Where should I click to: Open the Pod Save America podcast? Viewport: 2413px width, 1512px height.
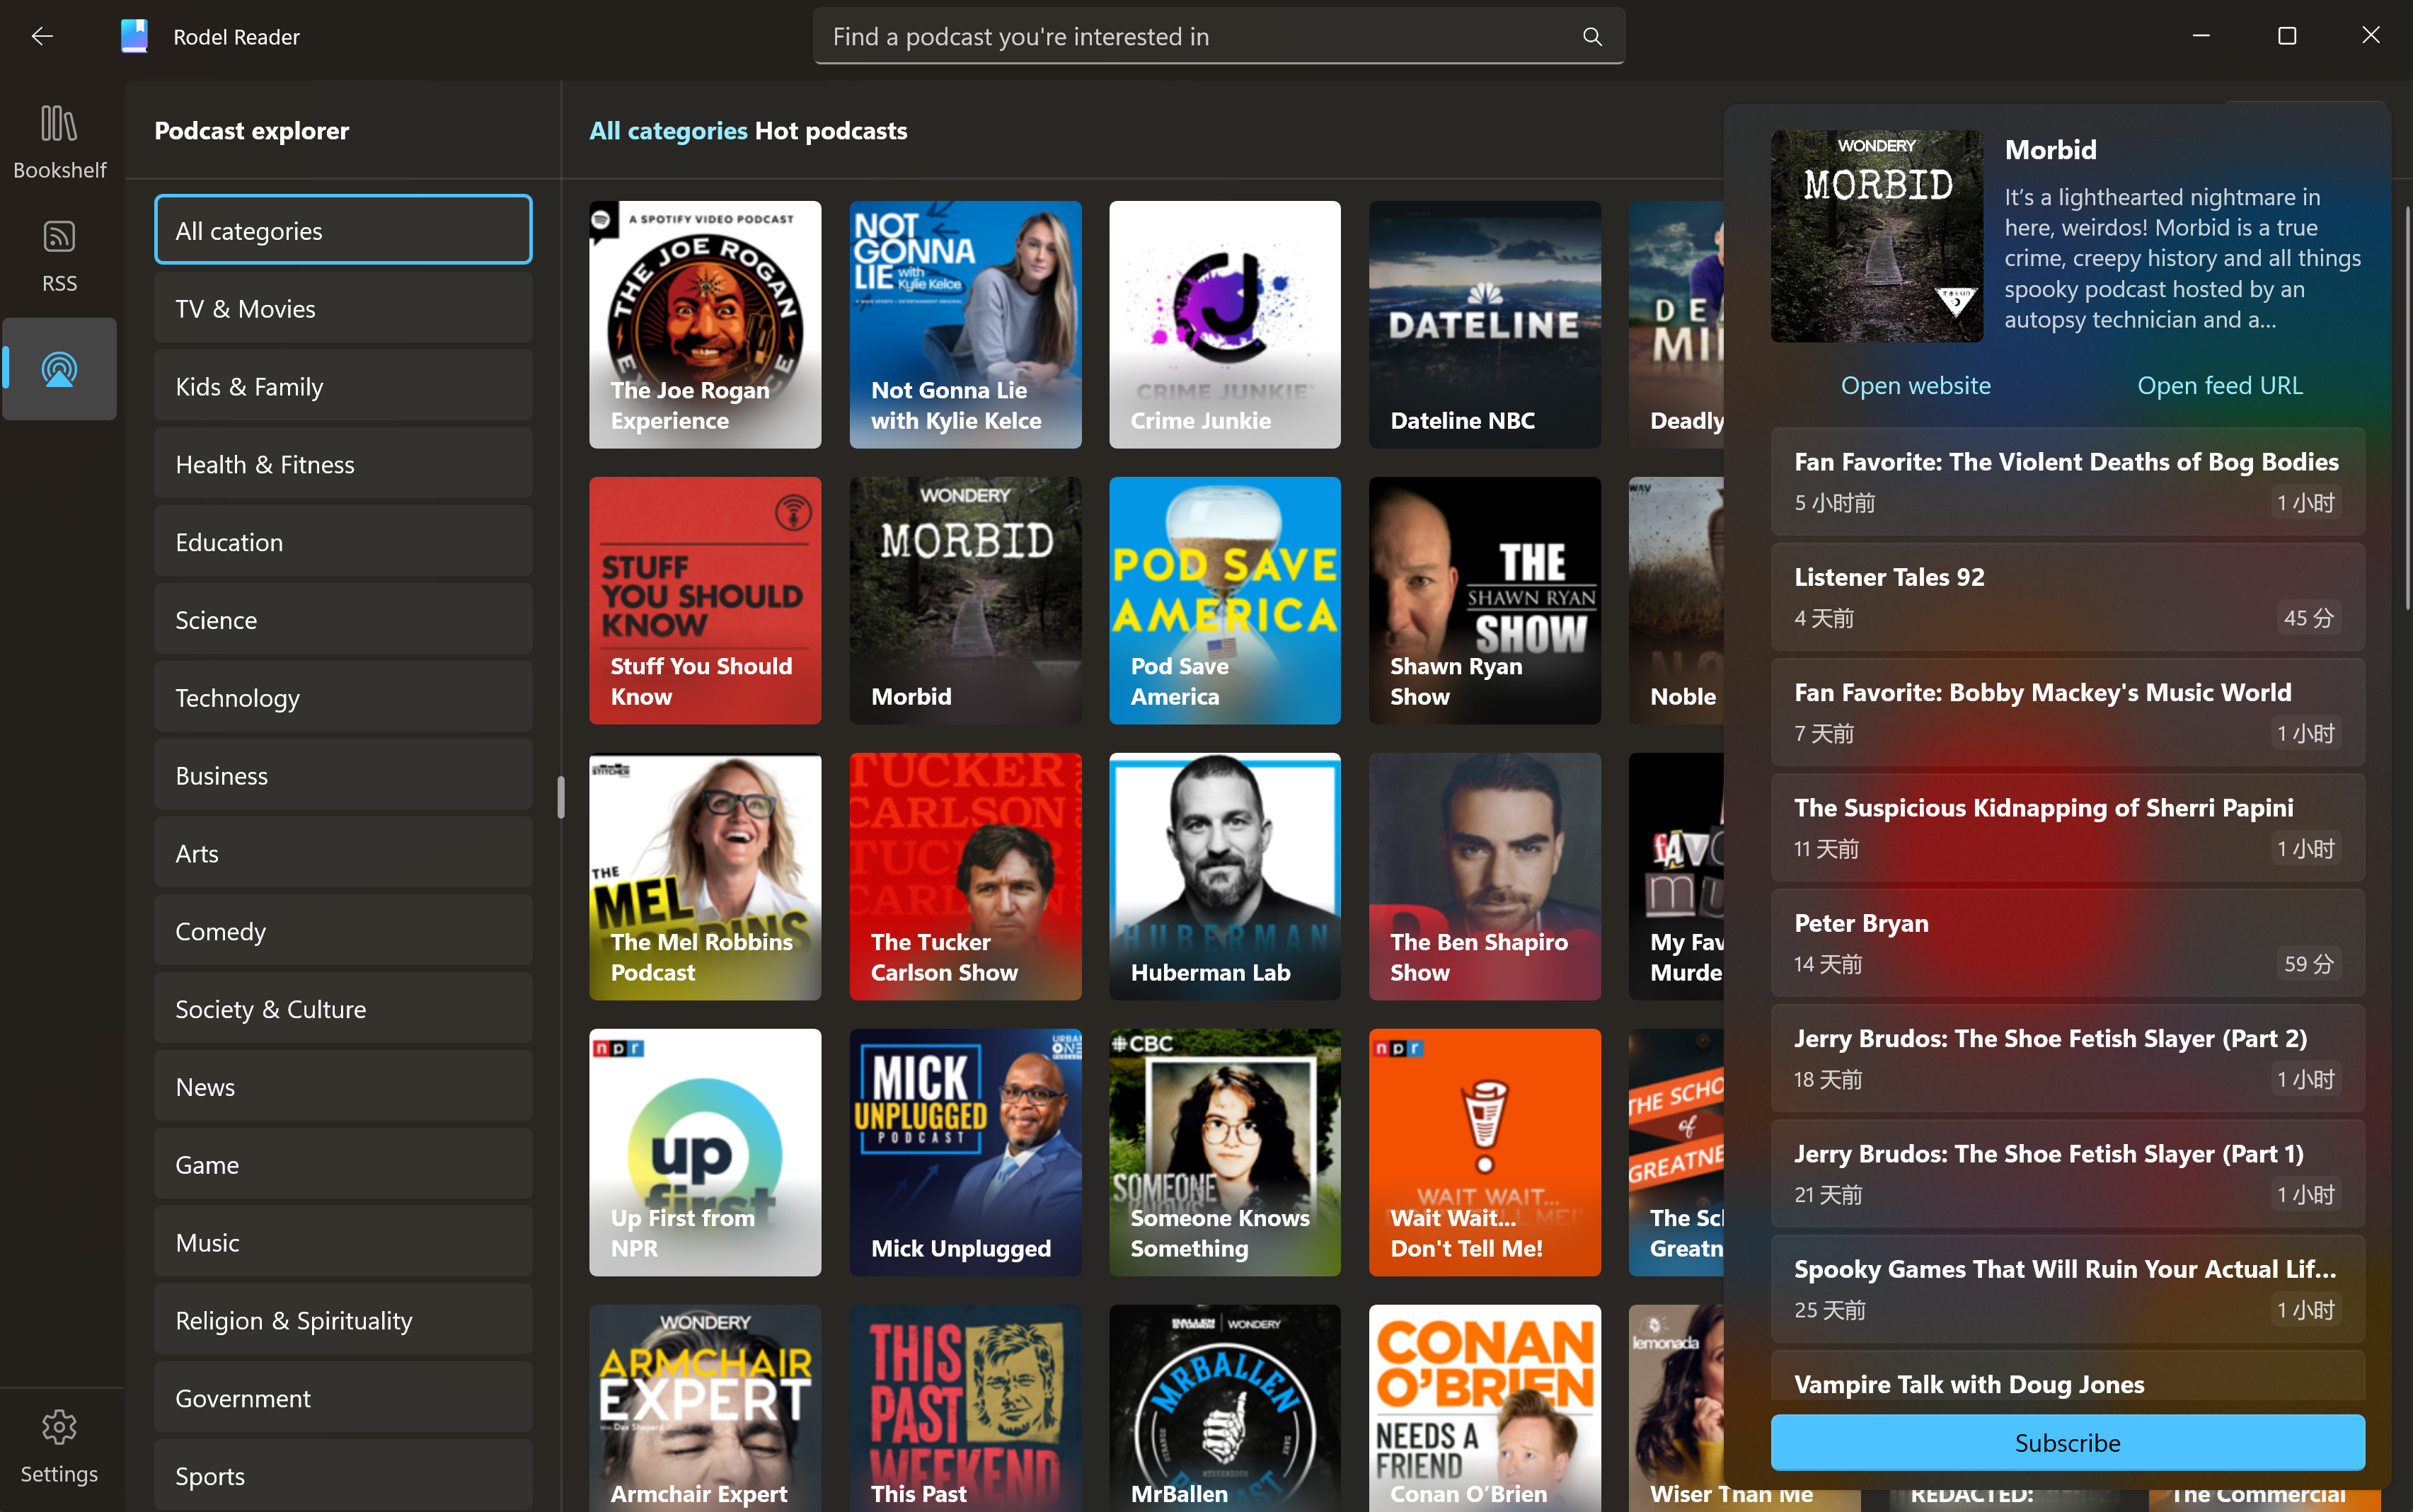click(1224, 601)
